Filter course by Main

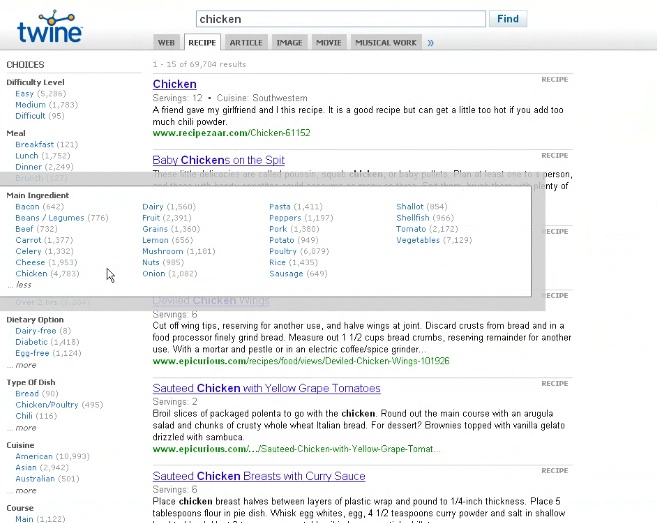(x=24, y=519)
